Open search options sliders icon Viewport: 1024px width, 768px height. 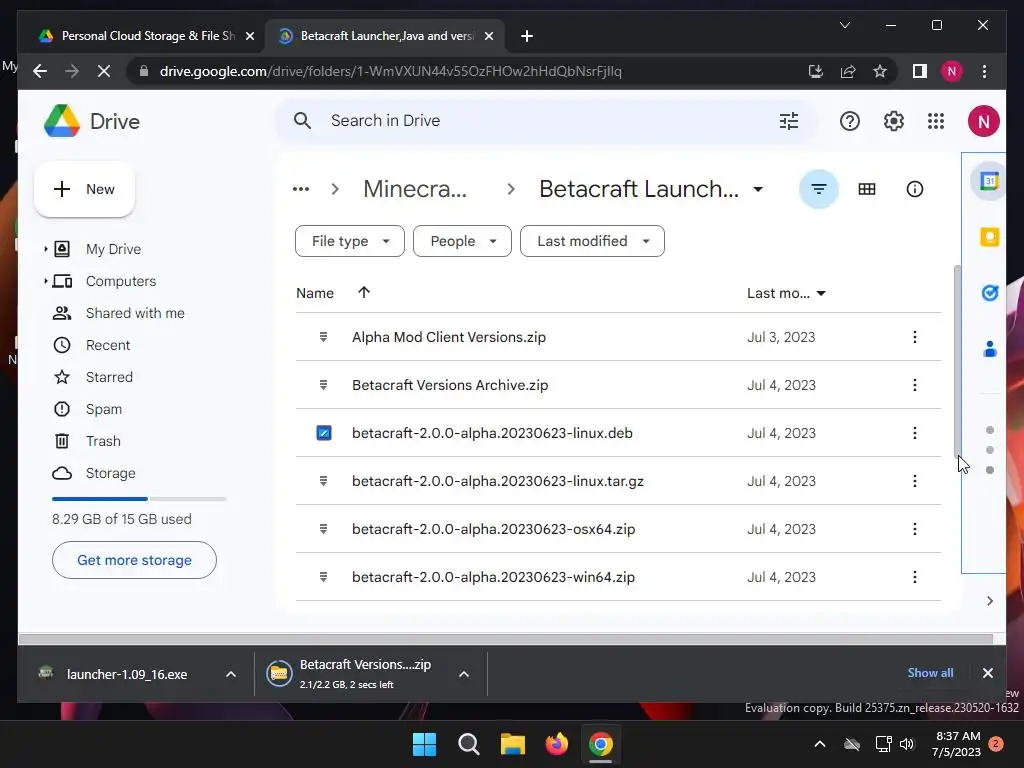point(789,121)
